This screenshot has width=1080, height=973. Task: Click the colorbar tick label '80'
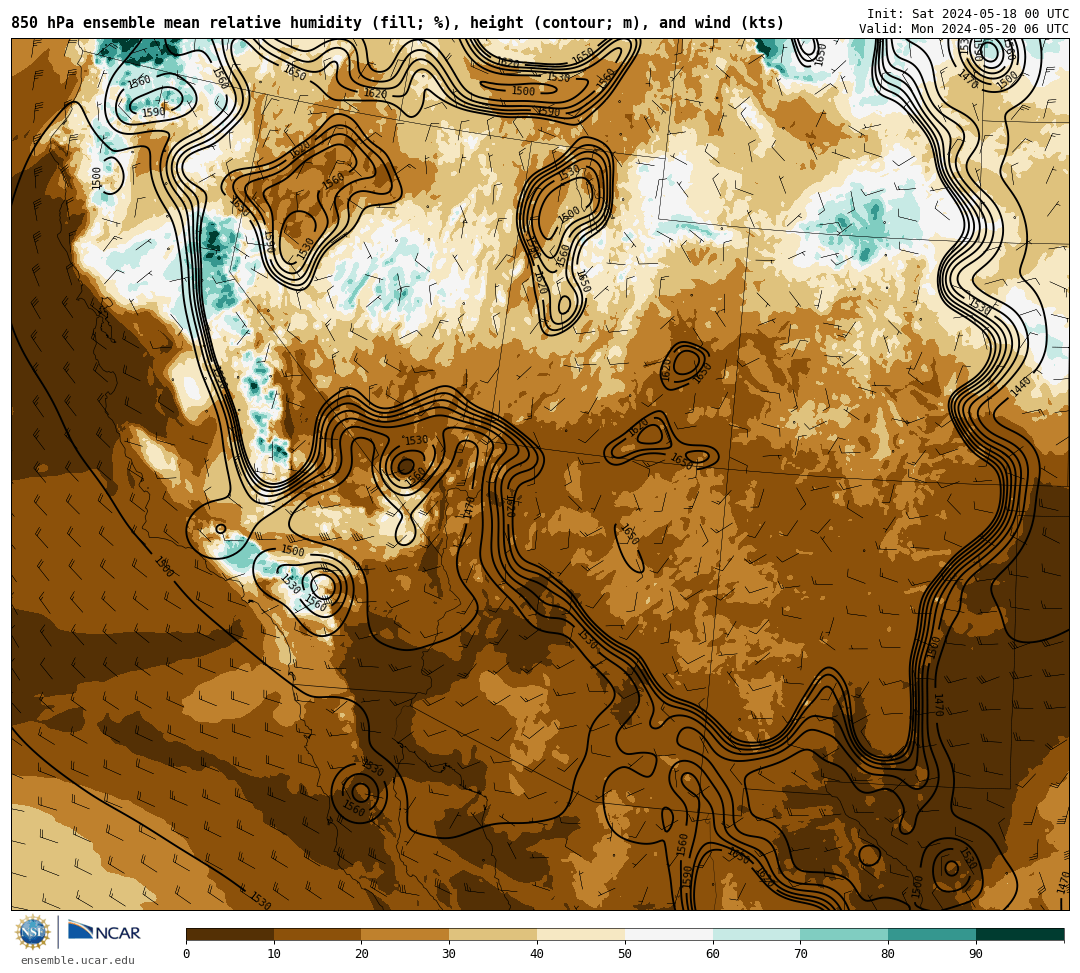pyautogui.click(x=888, y=954)
